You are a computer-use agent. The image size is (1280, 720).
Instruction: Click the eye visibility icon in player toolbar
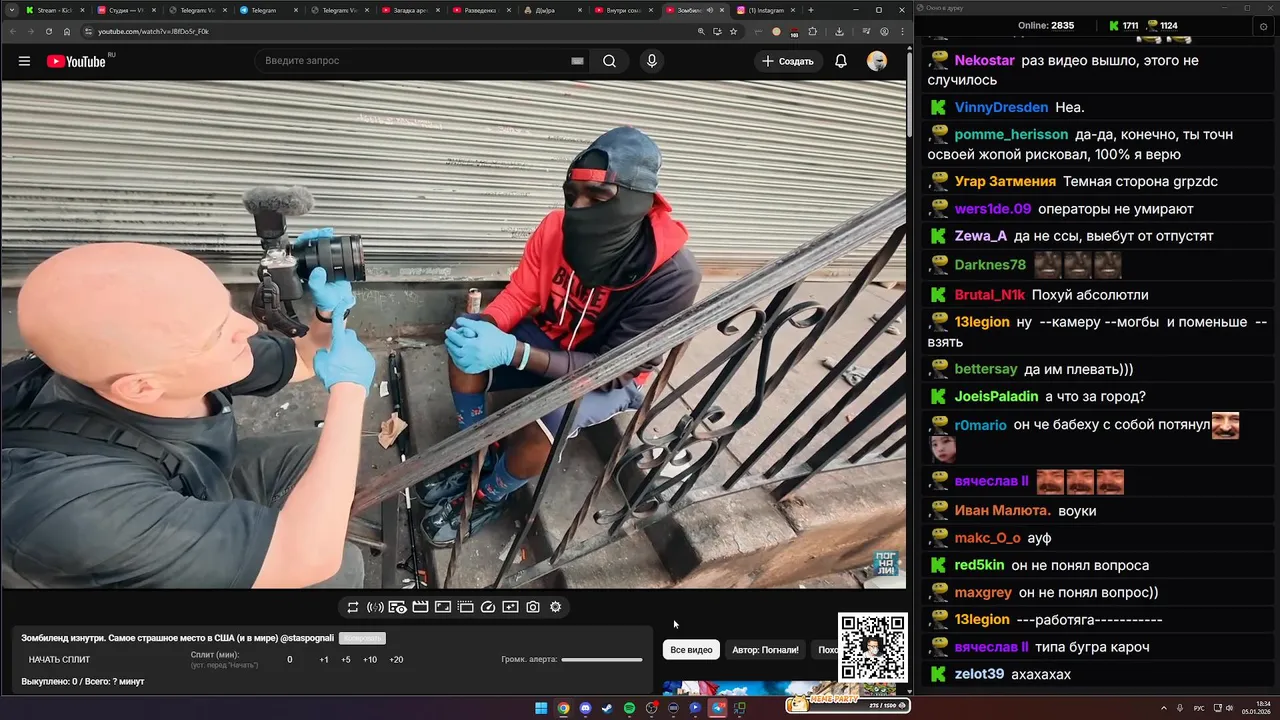[398, 607]
